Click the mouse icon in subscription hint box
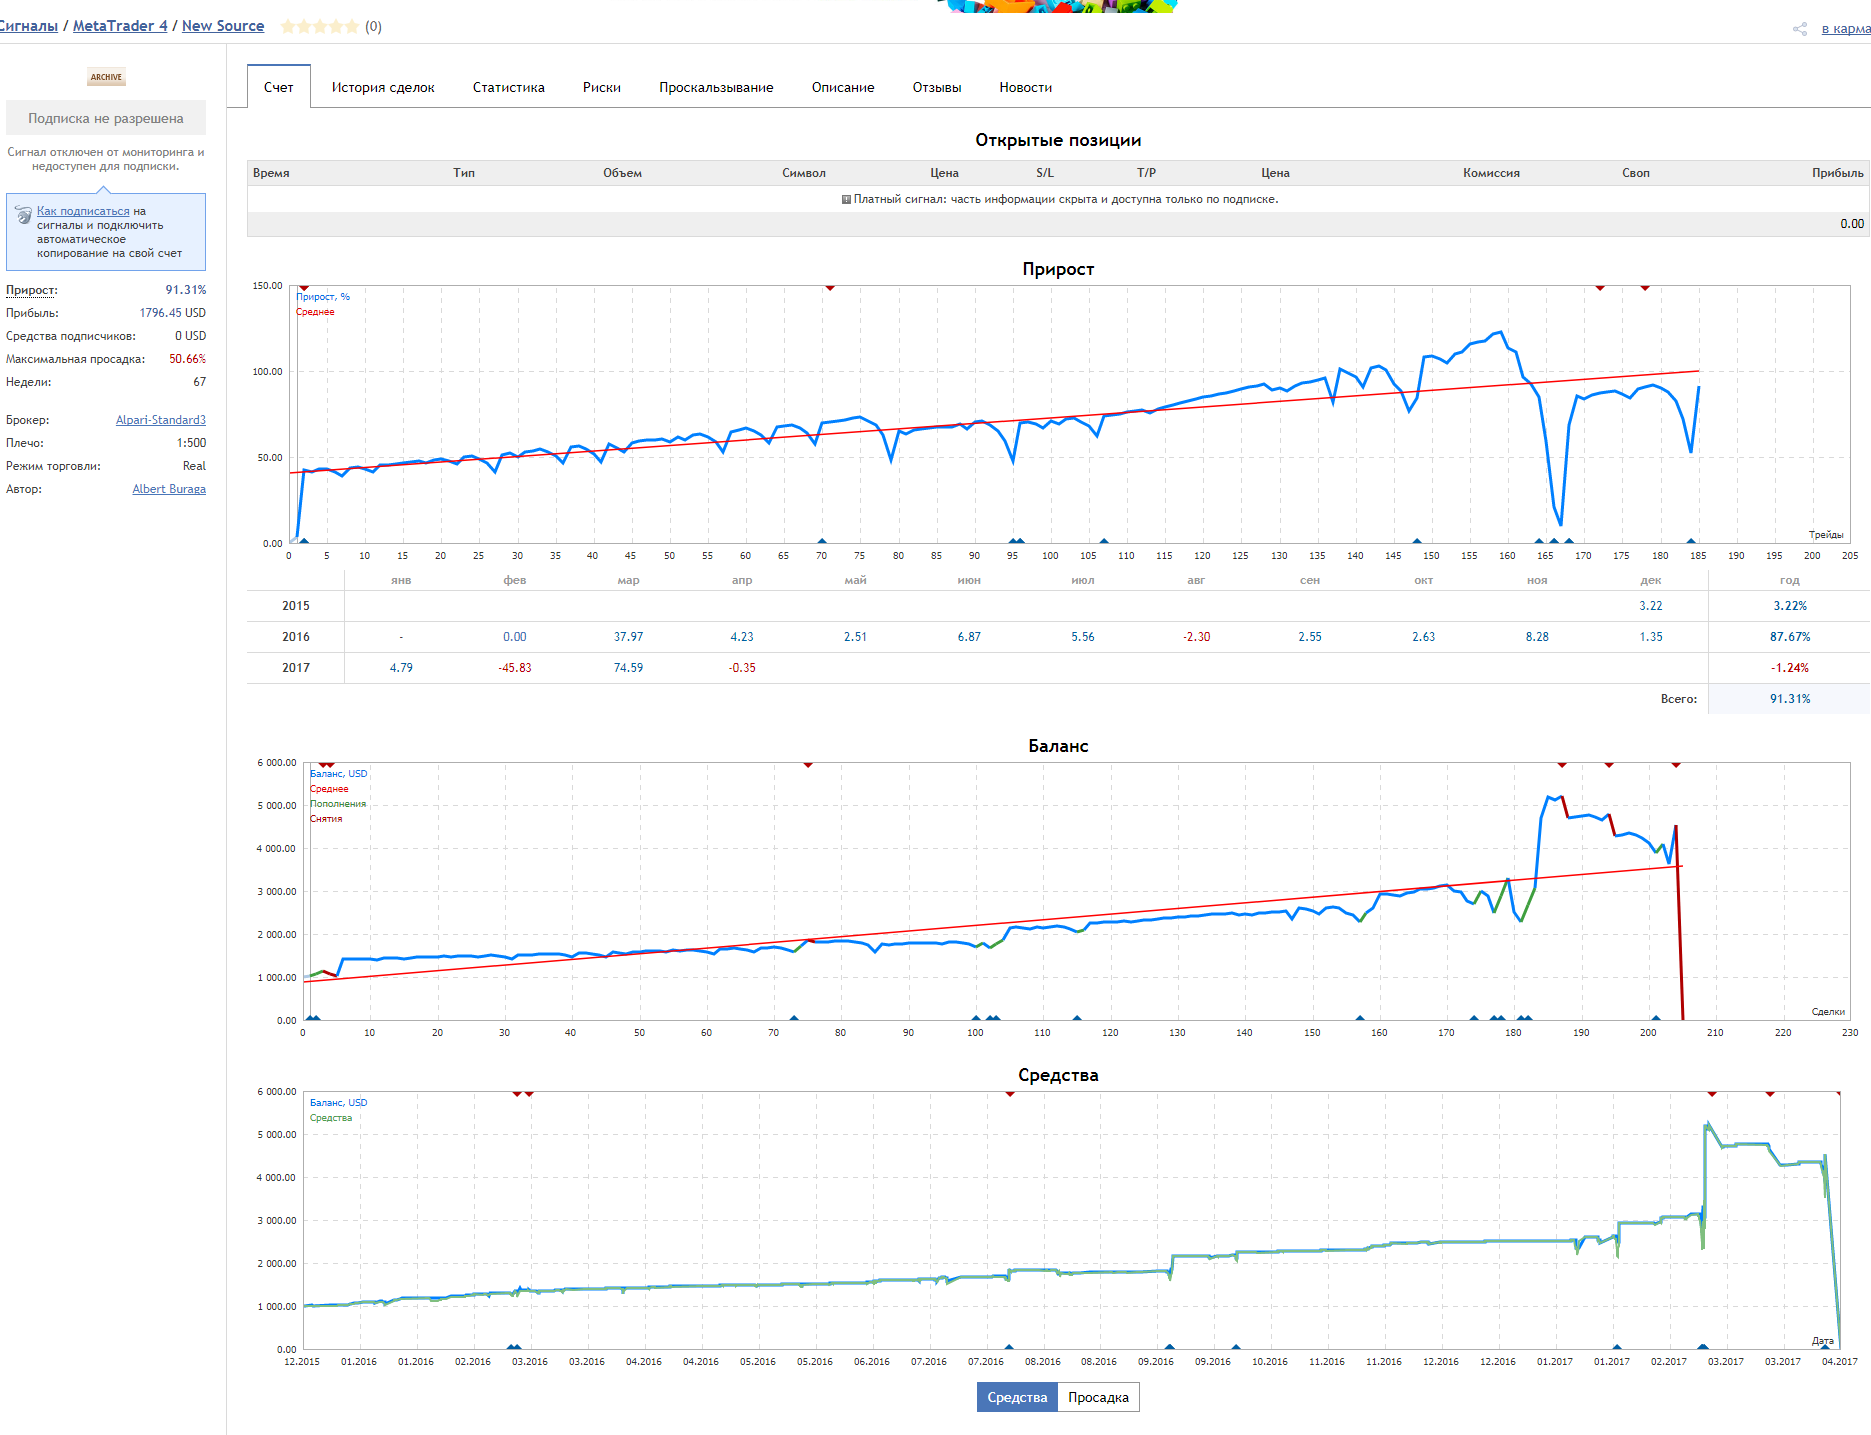Viewport: 1871px width, 1435px height. pyautogui.click(x=23, y=215)
